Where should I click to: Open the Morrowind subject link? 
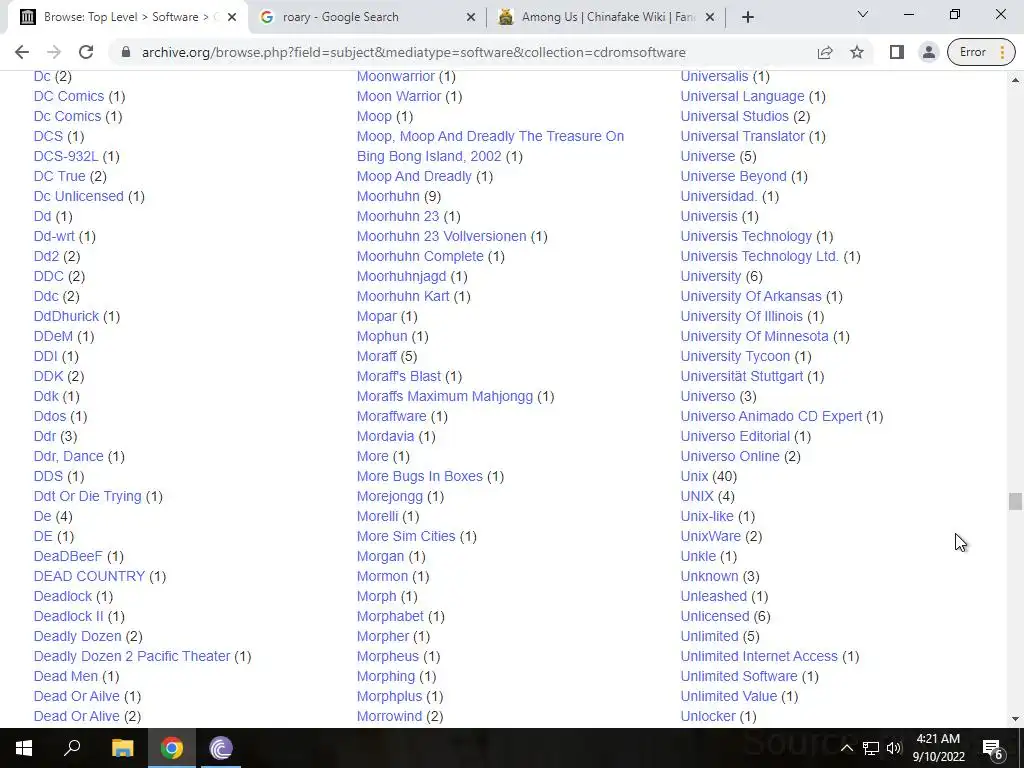(389, 716)
